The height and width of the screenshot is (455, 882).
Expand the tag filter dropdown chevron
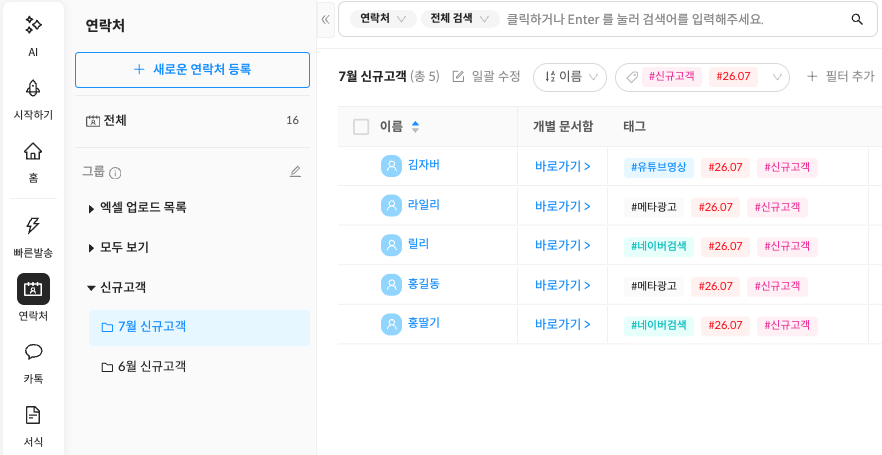tap(777, 77)
